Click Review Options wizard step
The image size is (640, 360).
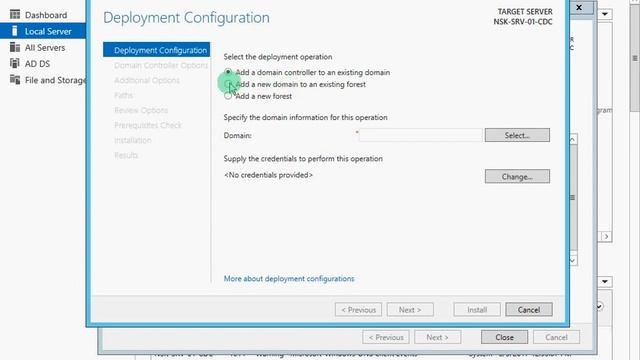[x=141, y=110]
